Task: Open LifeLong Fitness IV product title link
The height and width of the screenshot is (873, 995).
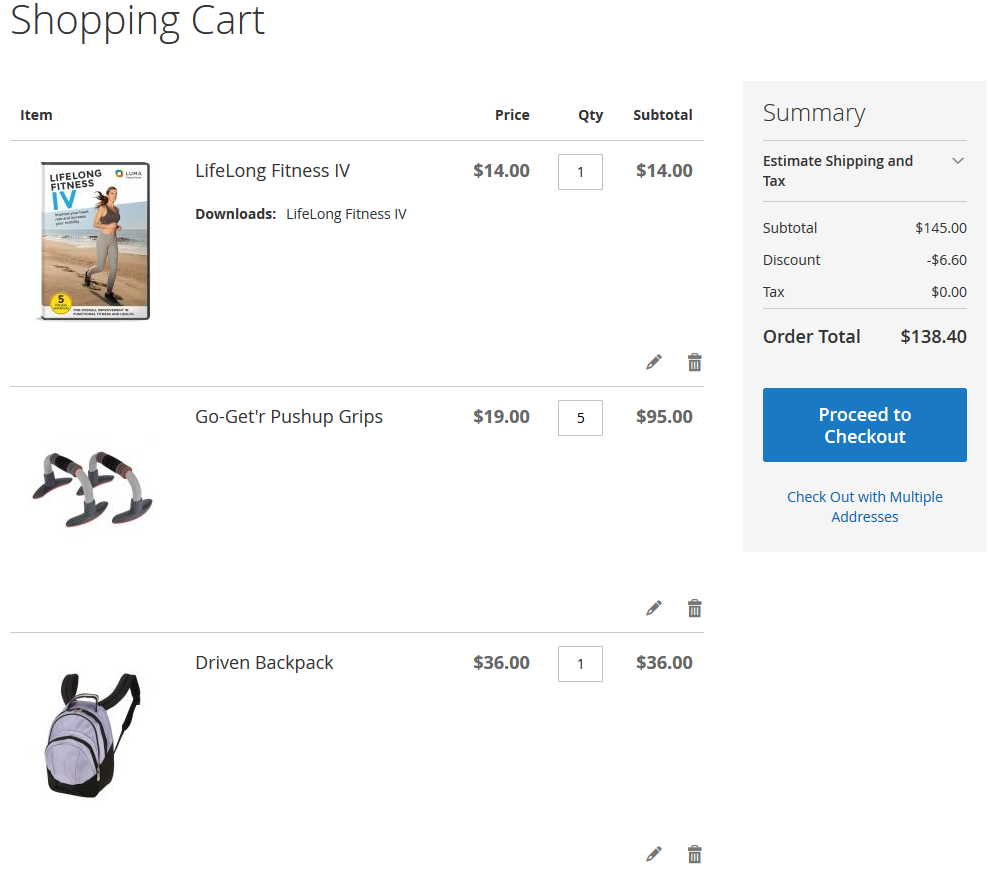Action: point(272,171)
